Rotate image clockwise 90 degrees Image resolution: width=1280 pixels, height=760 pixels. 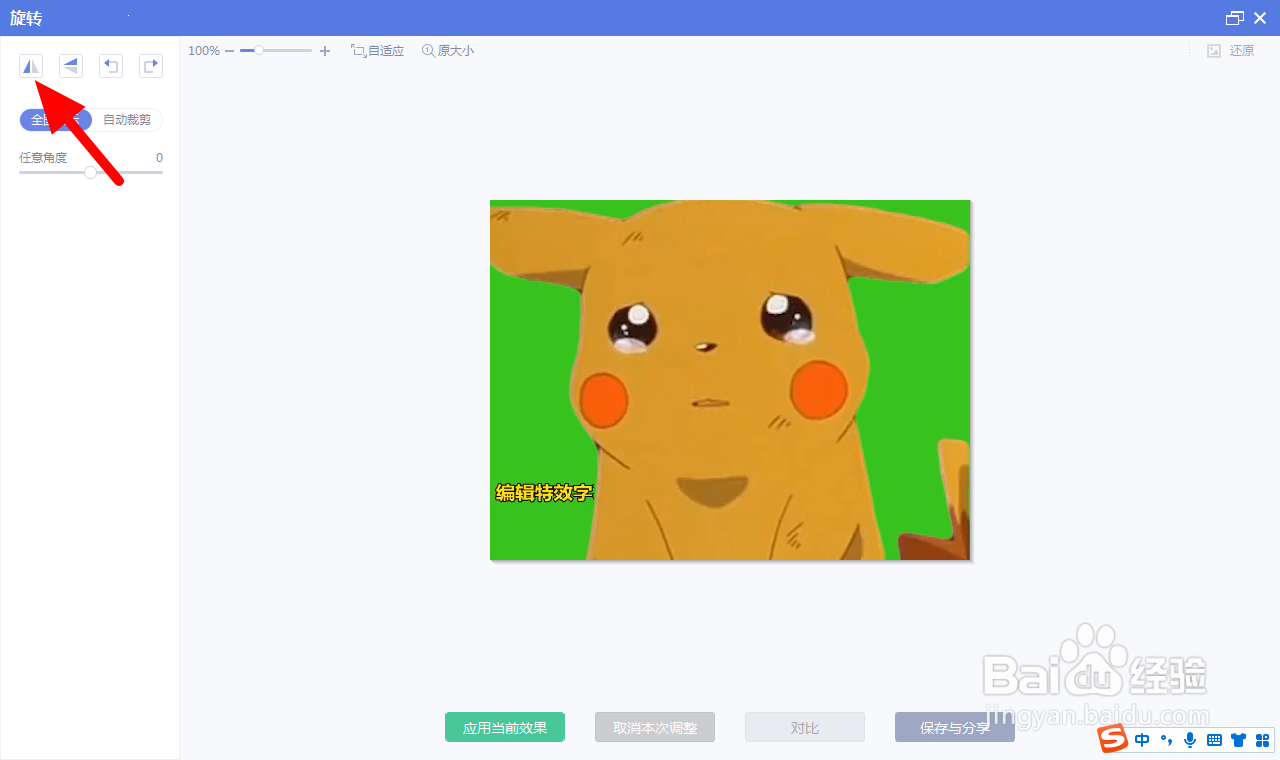point(151,66)
